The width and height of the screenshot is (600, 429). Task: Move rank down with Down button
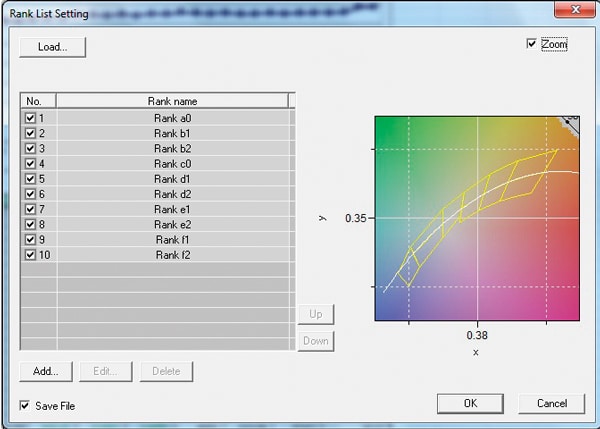pyautogui.click(x=315, y=341)
